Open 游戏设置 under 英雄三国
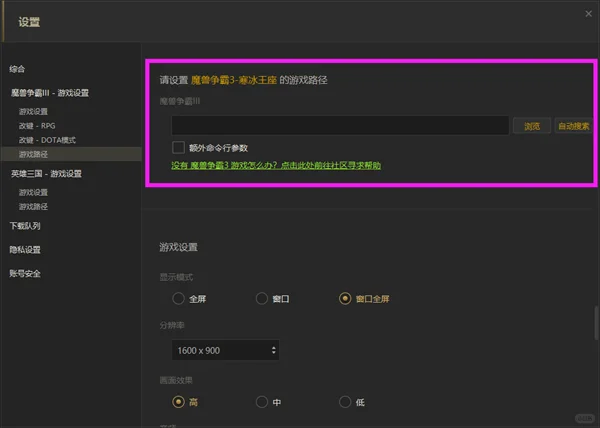This screenshot has width=600, height=428. point(33,192)
